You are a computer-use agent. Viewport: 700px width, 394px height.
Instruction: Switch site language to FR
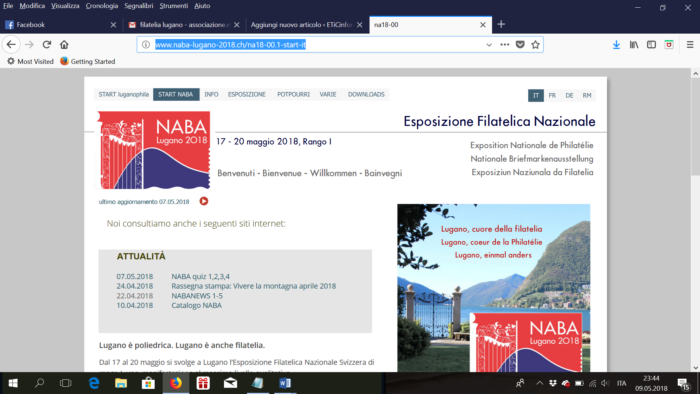click(x=552, y=95)
